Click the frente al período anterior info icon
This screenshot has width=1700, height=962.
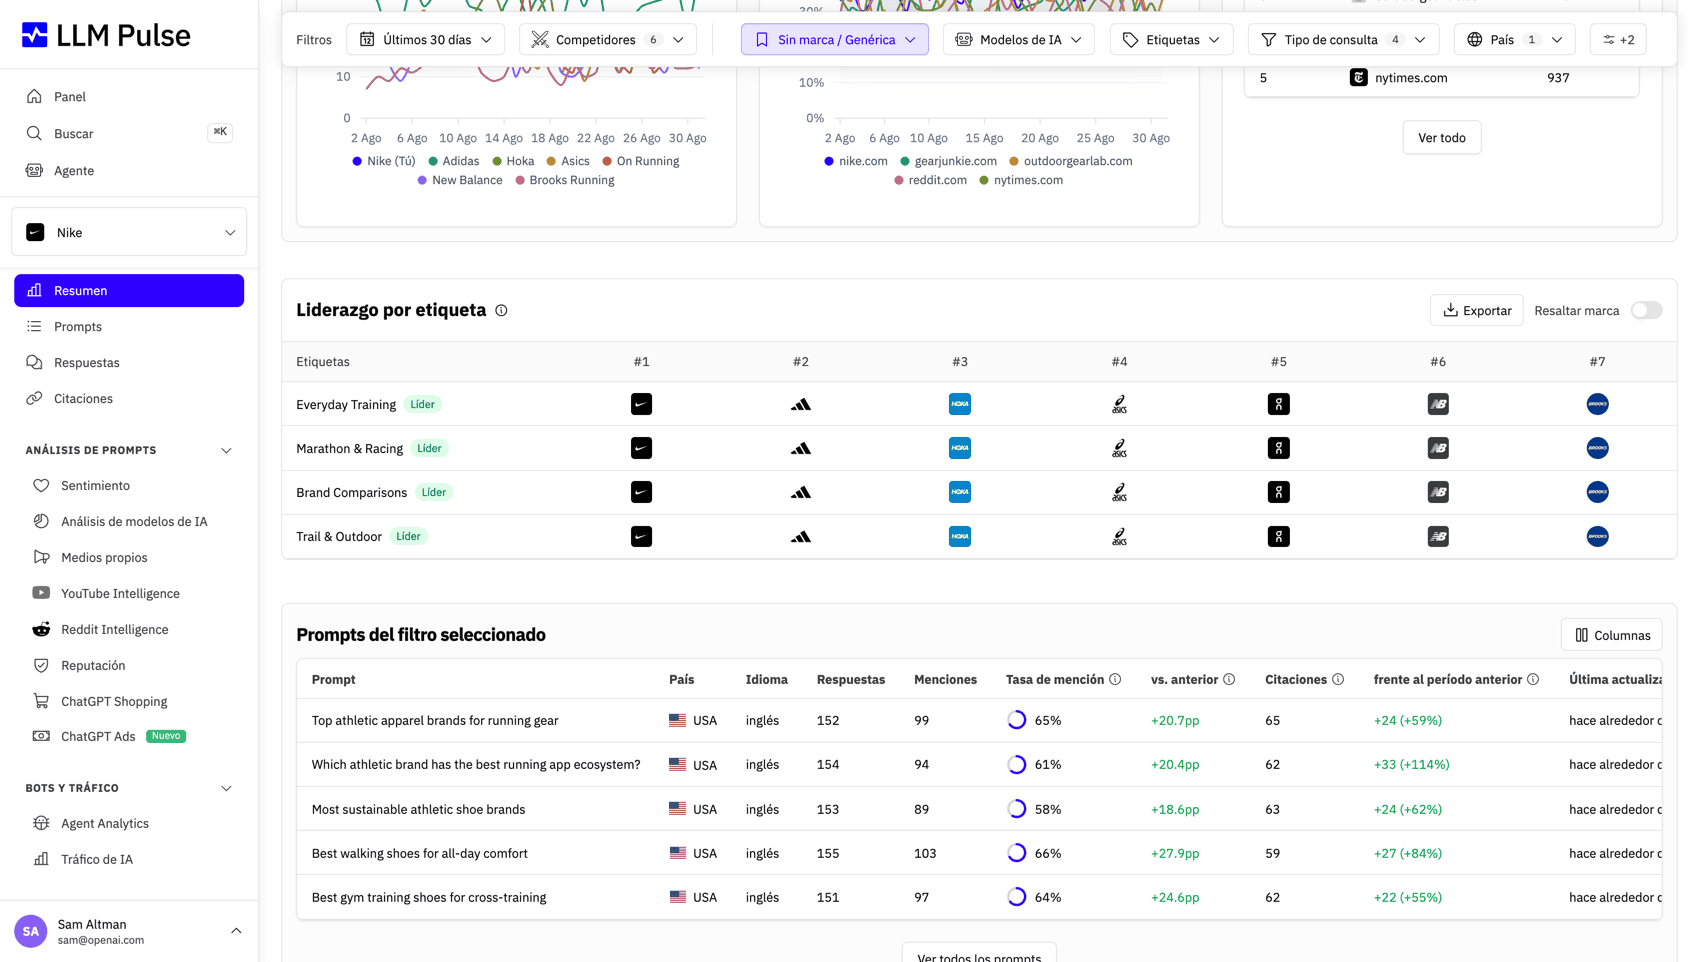coord(1532,680)
